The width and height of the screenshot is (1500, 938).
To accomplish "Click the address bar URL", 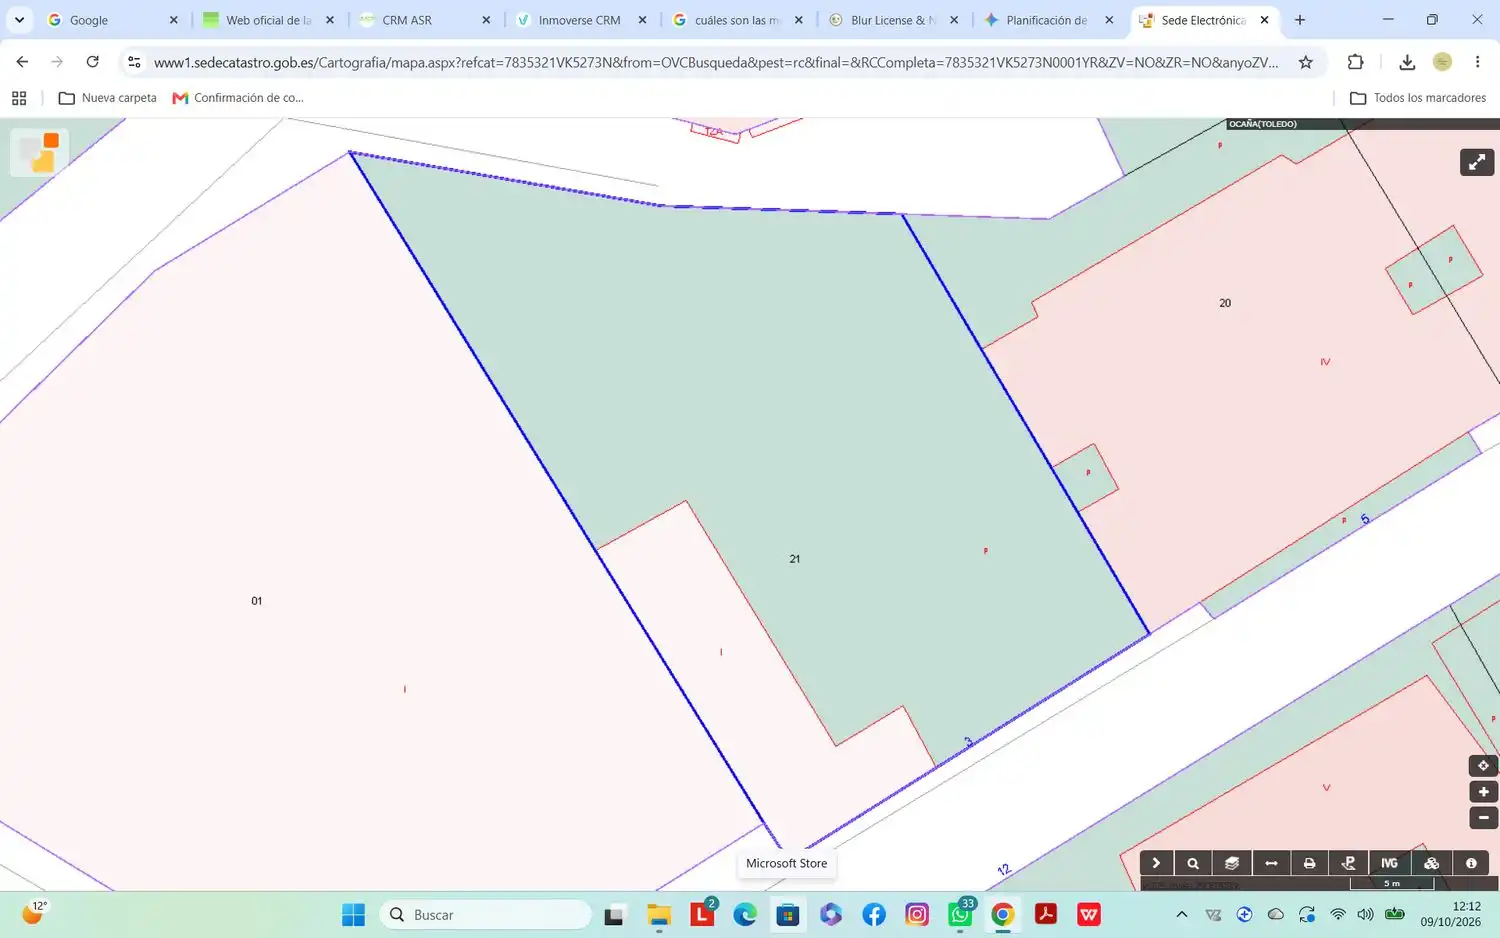I will tap(716, 62).
